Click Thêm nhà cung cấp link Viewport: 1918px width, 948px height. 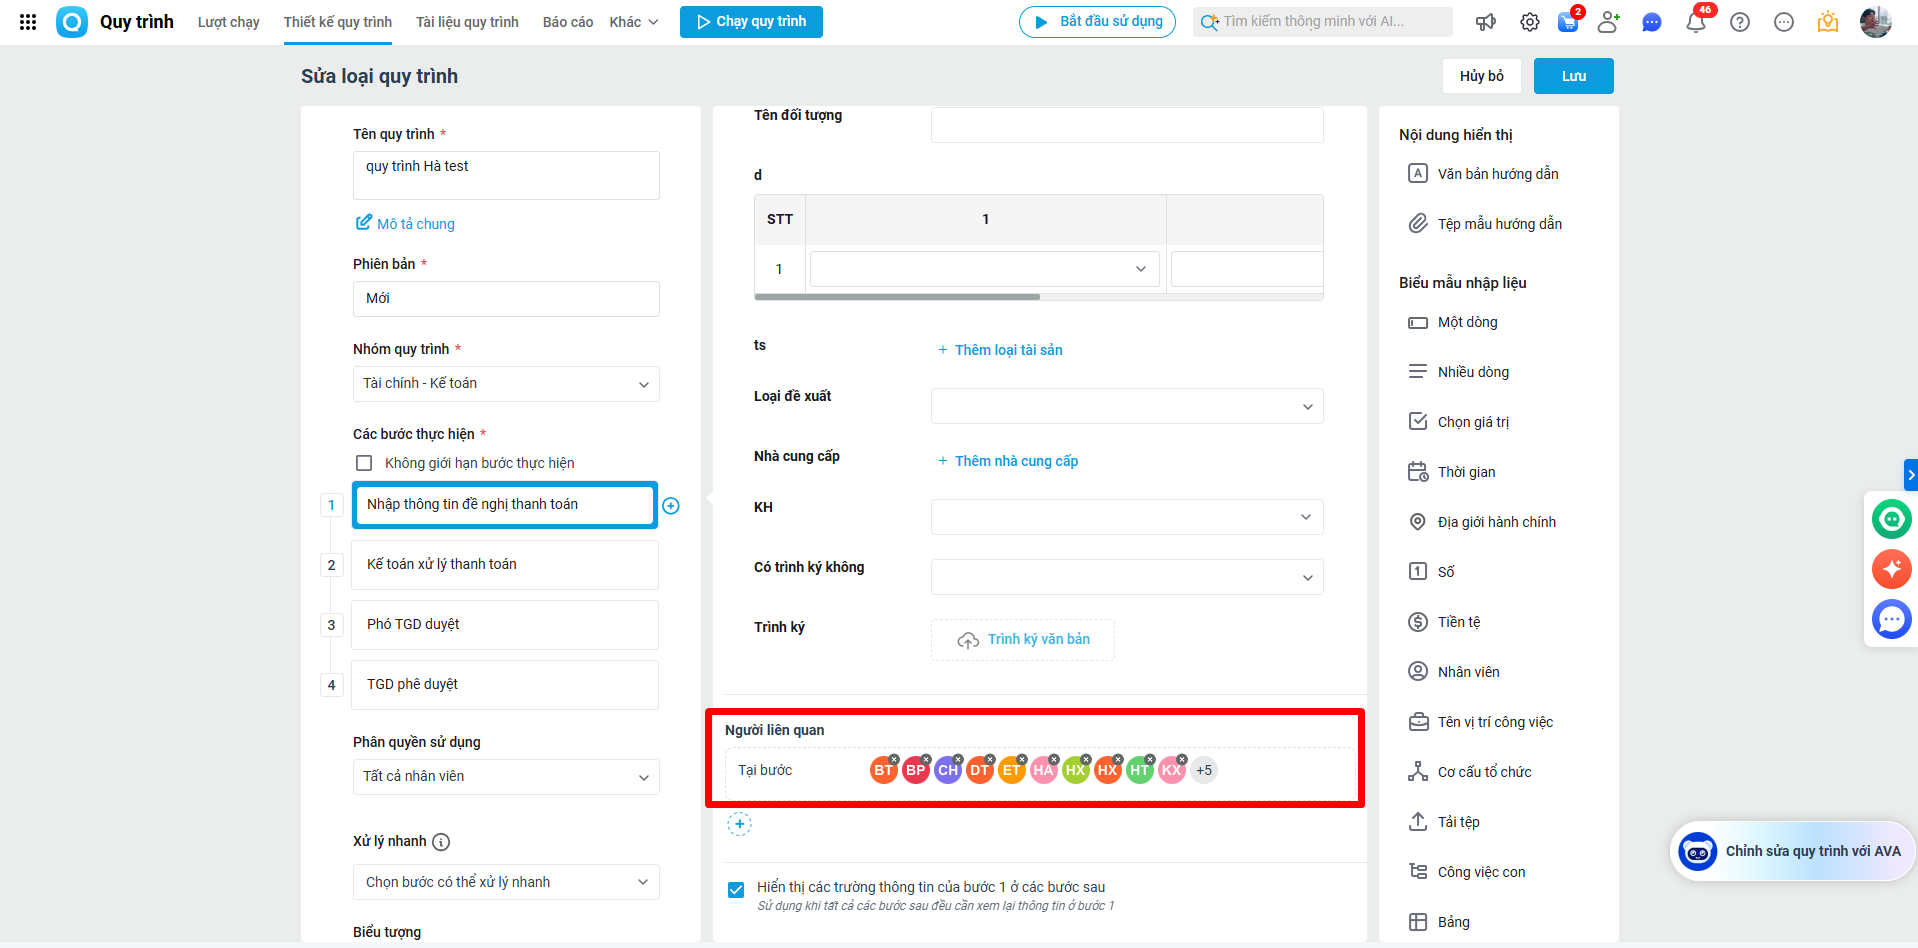coord(1008,461)
